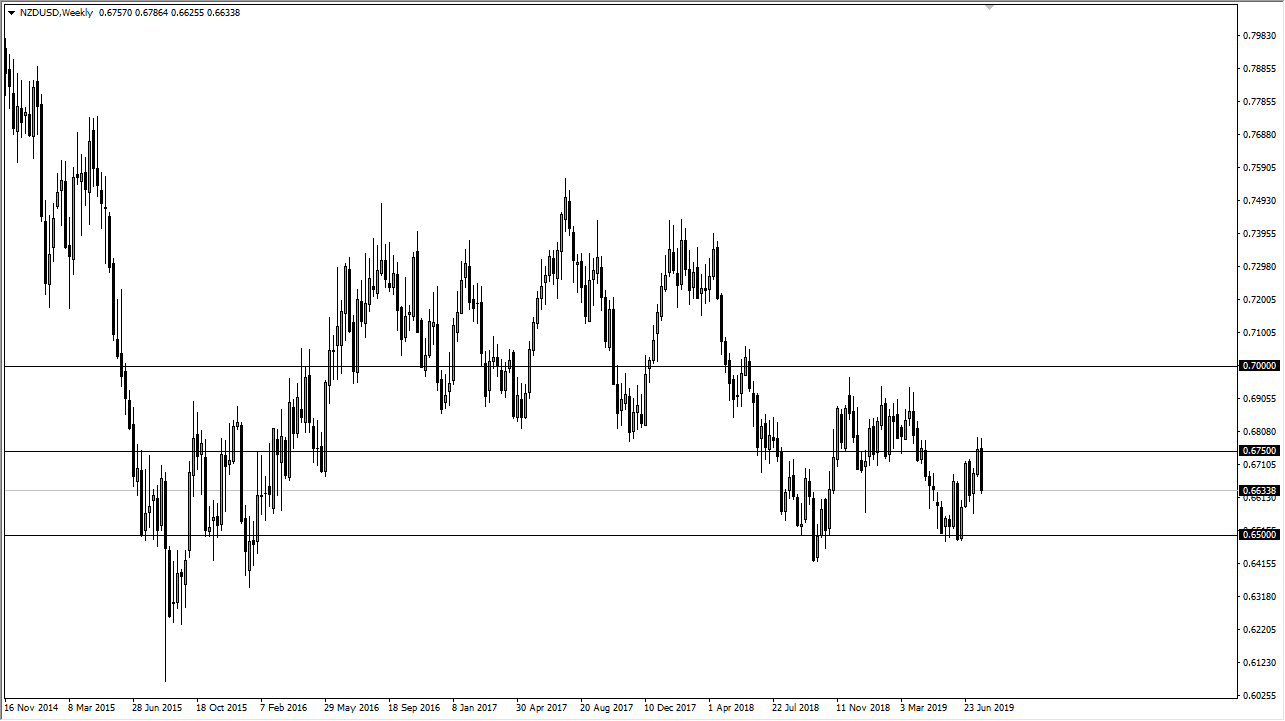Click the 16 Nov 2014 axis label
This screenshot has height=721, width=1285.
[32, 707]
